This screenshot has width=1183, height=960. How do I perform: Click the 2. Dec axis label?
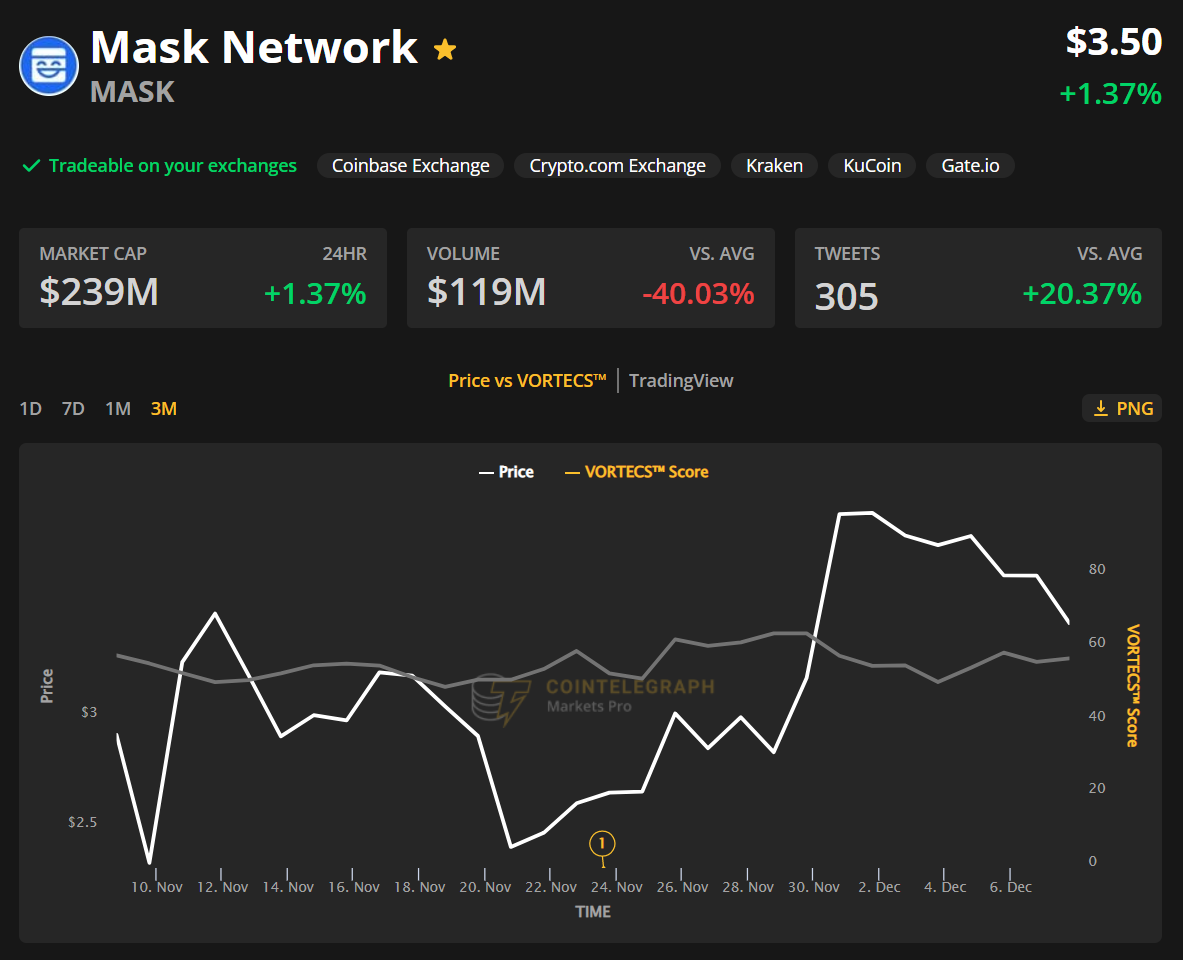[x=879, y=887]
